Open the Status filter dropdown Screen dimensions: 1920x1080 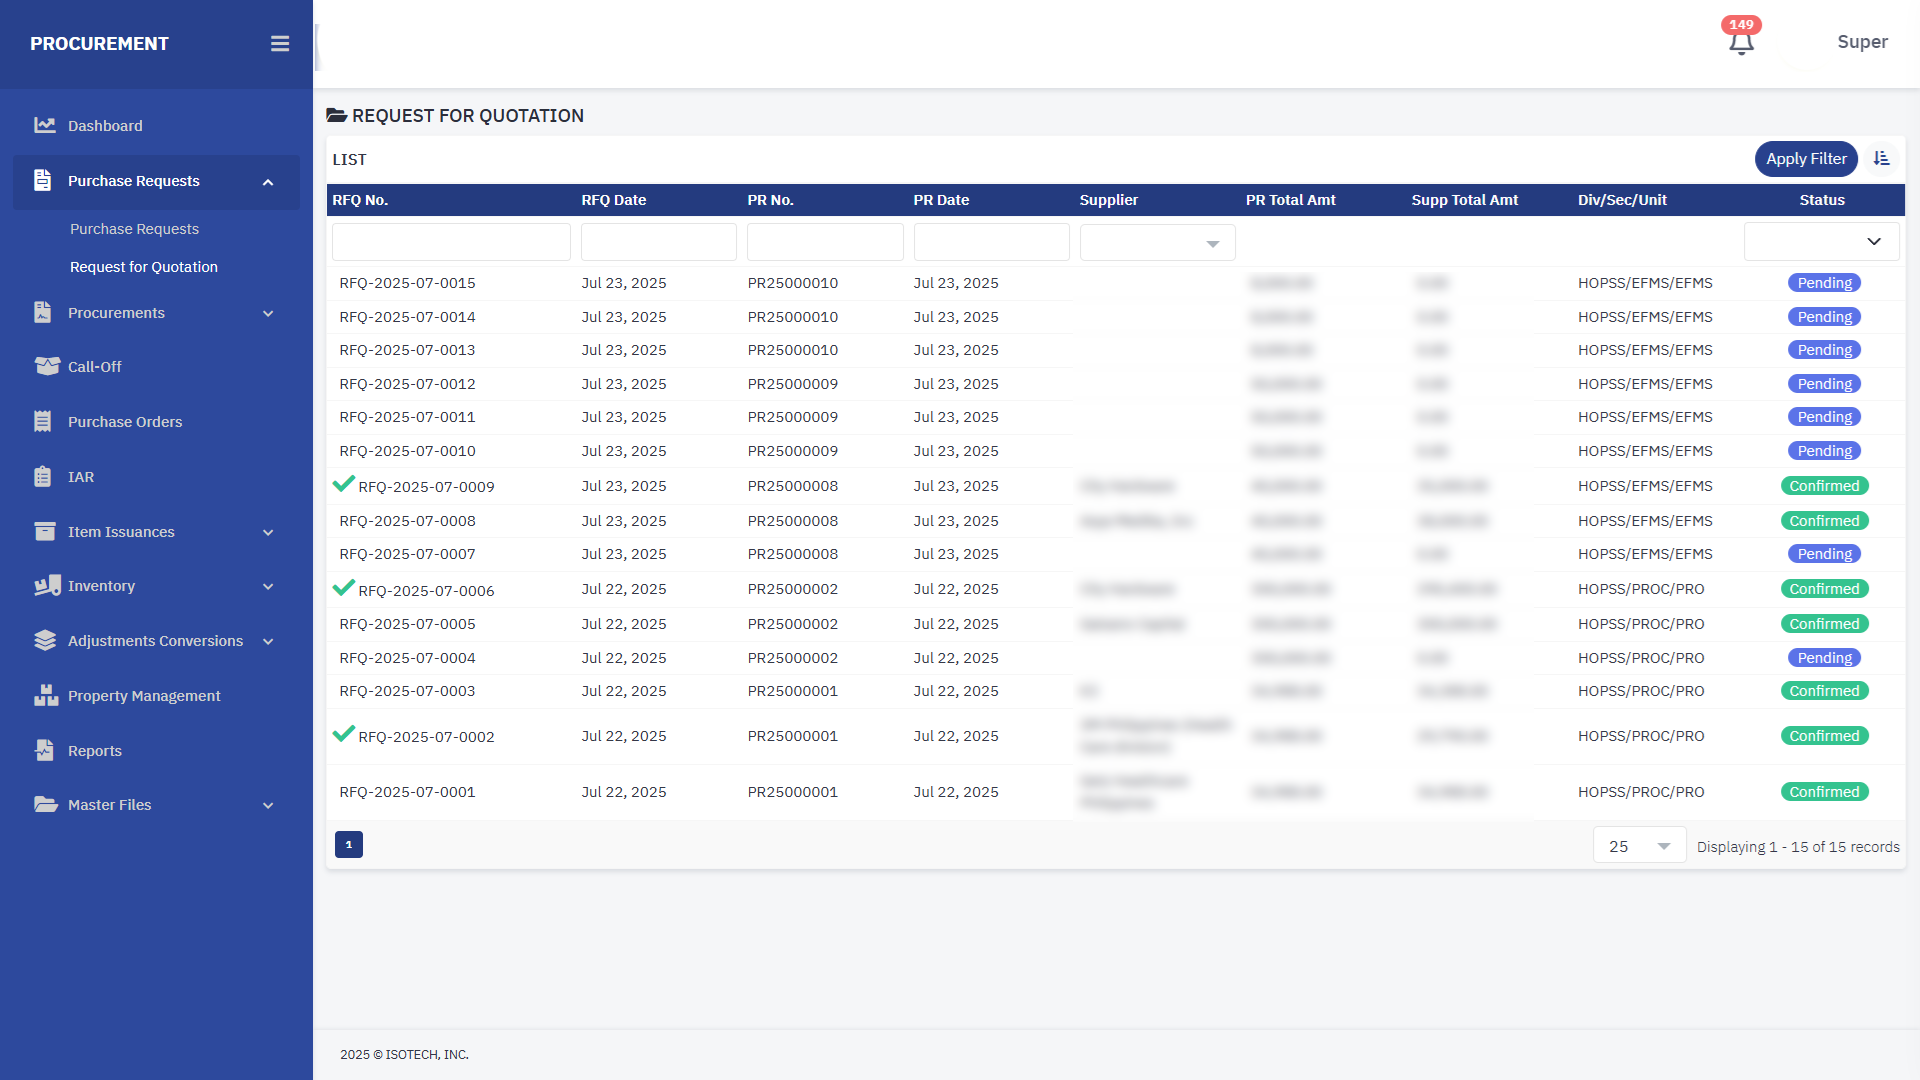click(1821, 242)
